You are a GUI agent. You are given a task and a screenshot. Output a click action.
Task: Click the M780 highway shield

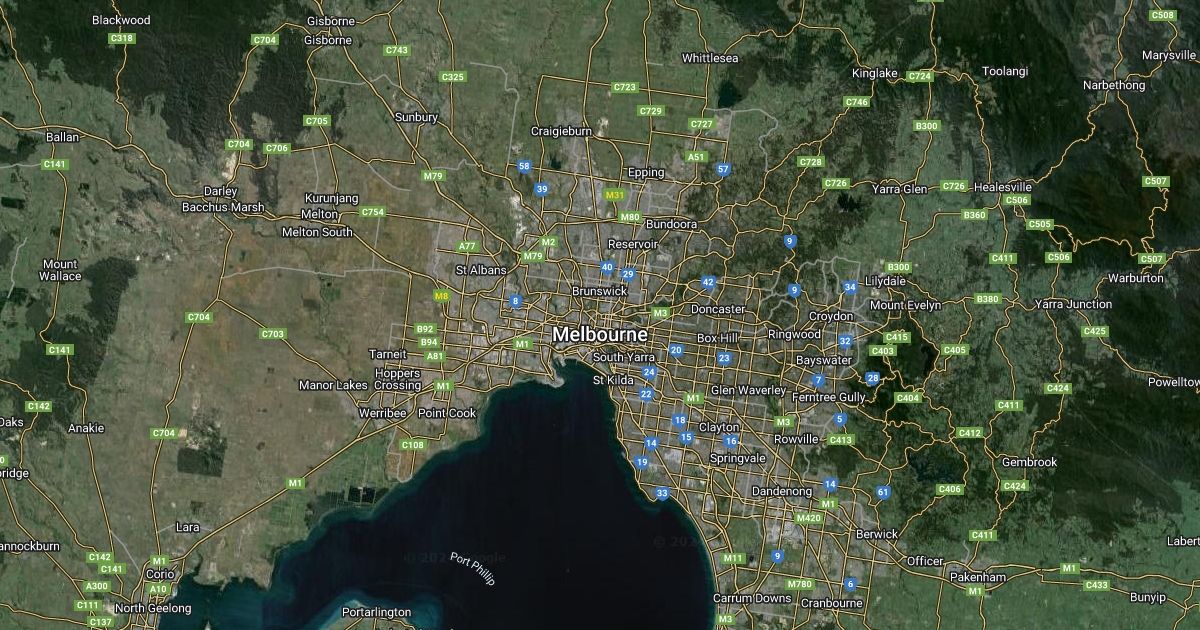tap(800, 584)
